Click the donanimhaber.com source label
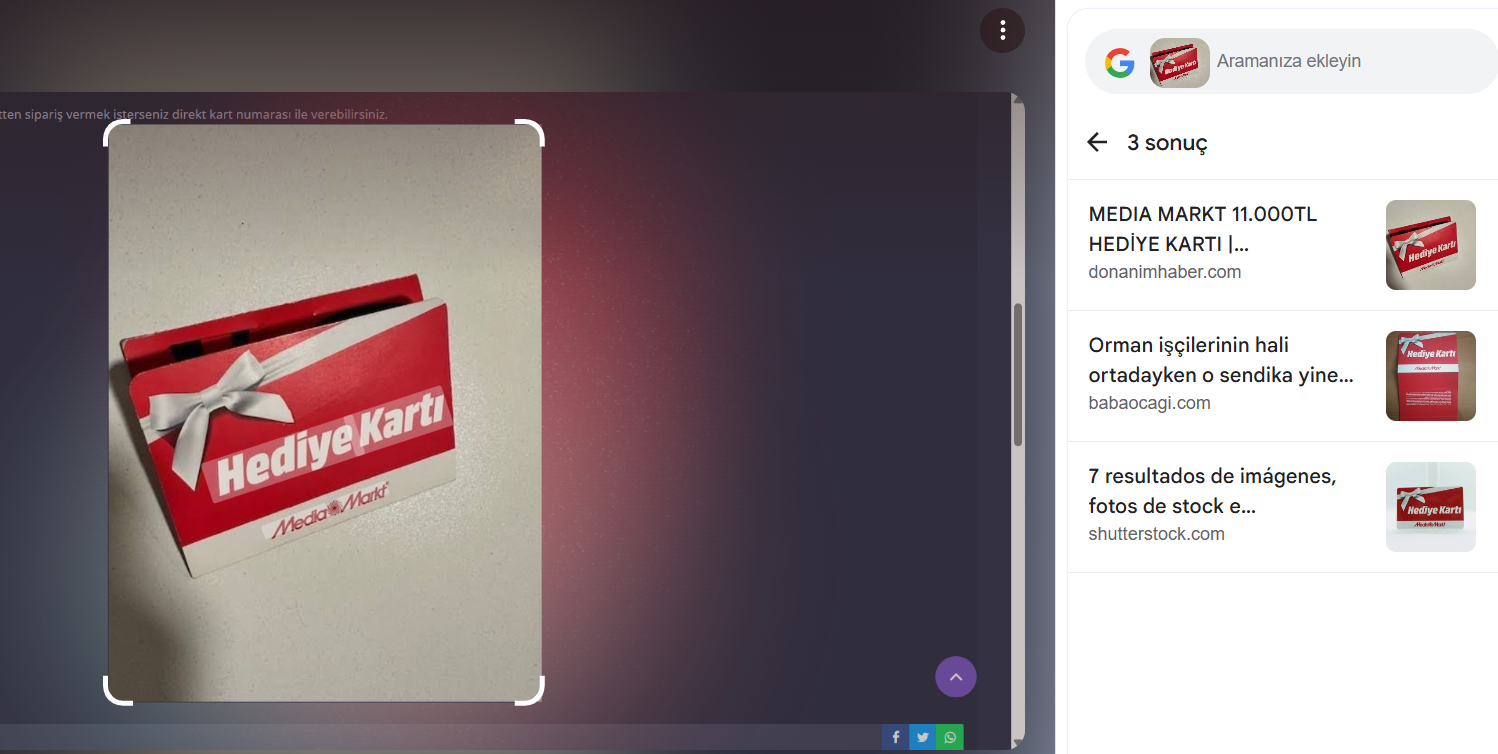Image resolution: width=1498 pixels, height=754 pixels. [1164, 272]
